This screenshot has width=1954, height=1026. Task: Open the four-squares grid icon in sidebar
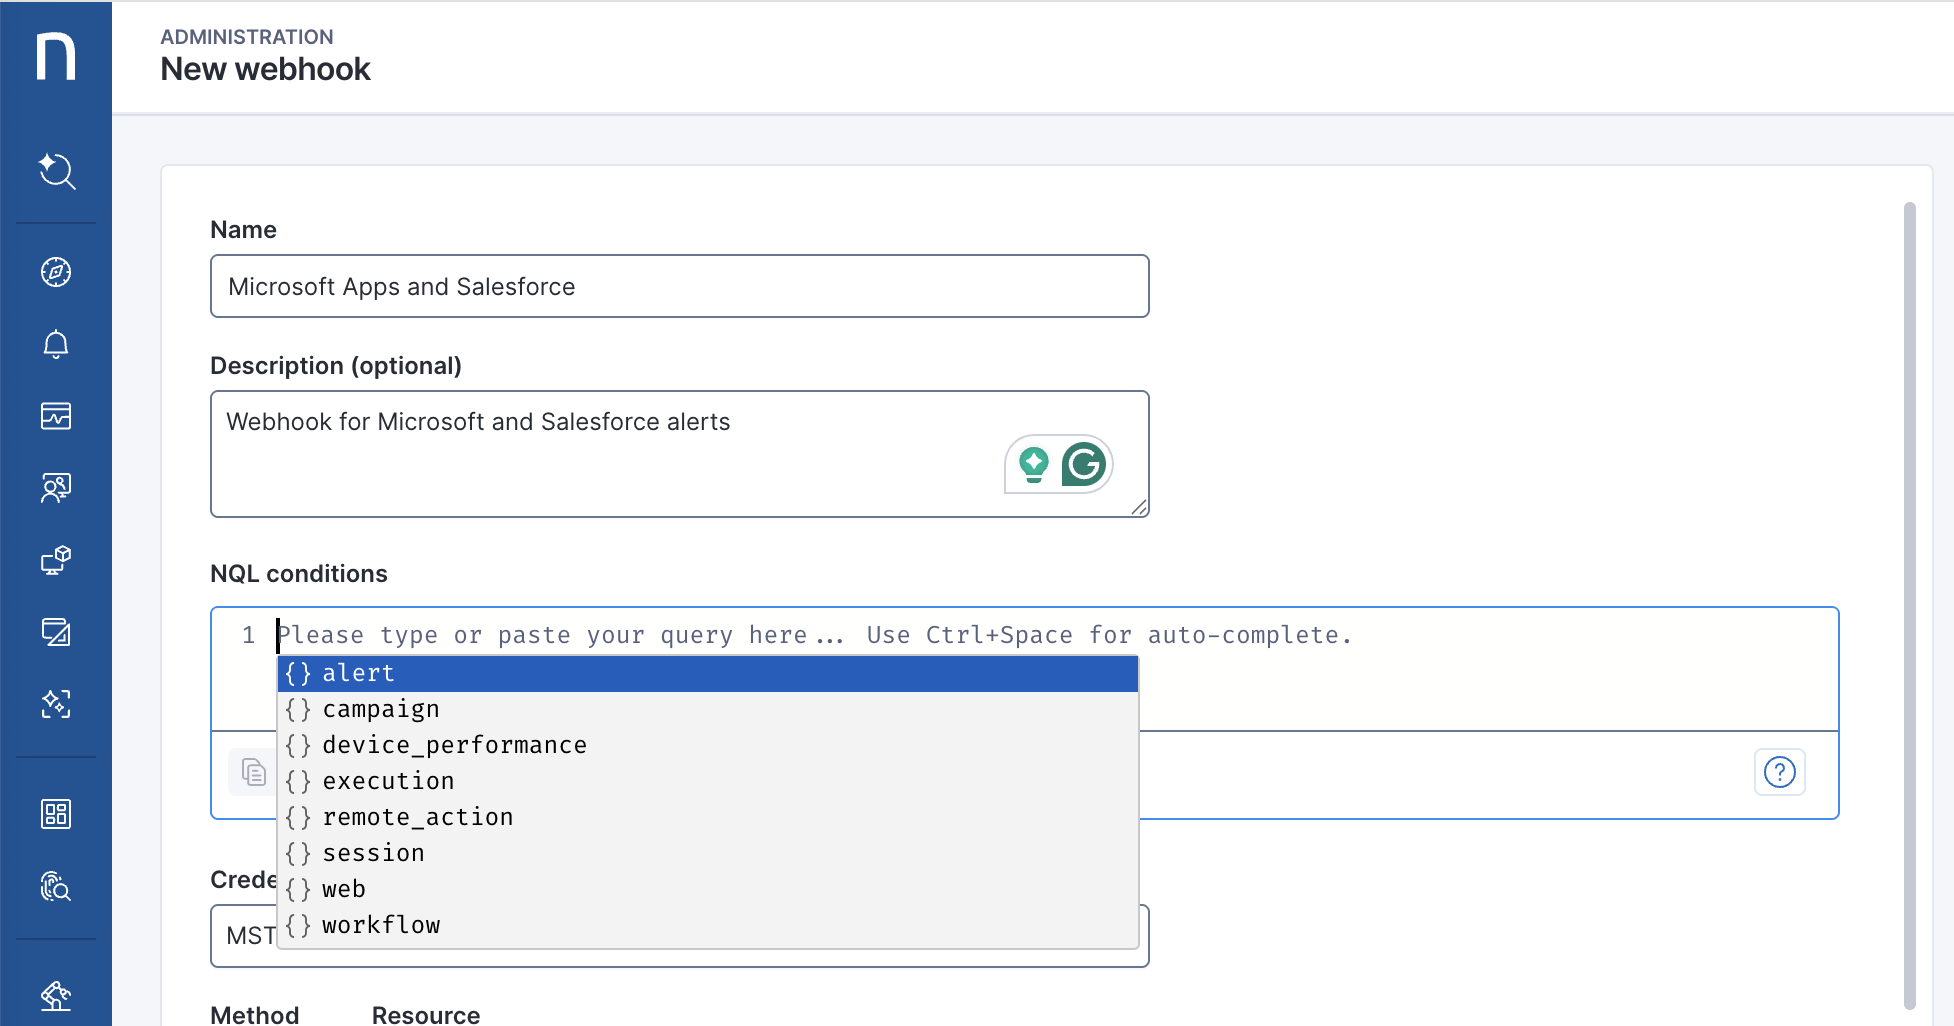[56, 814]
